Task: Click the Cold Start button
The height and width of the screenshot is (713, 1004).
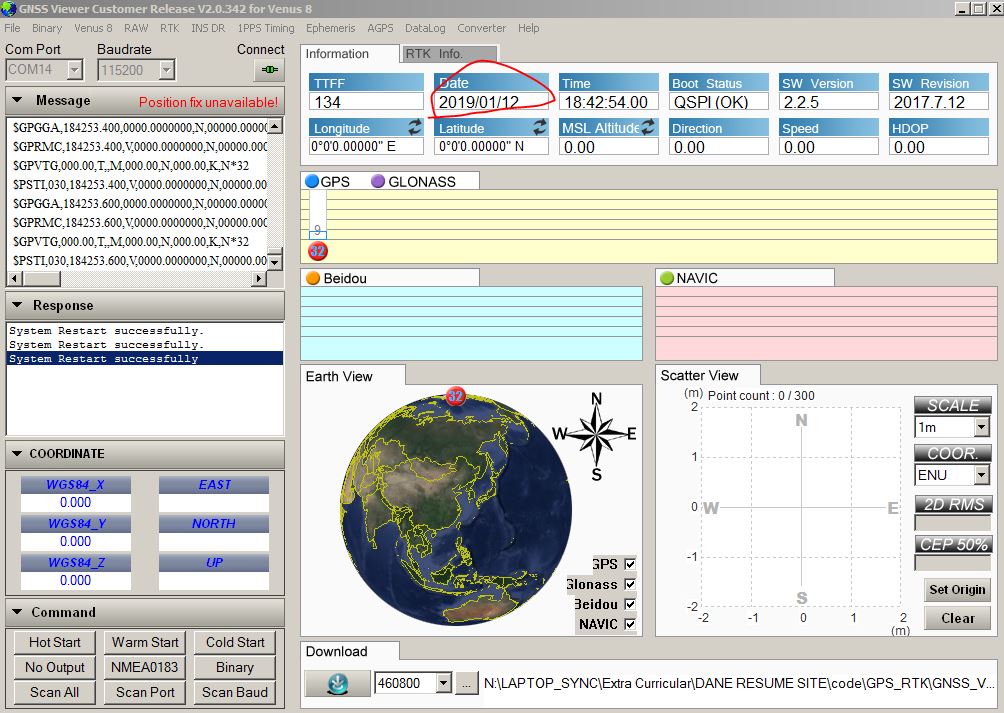Action: (x=235, y=642)
